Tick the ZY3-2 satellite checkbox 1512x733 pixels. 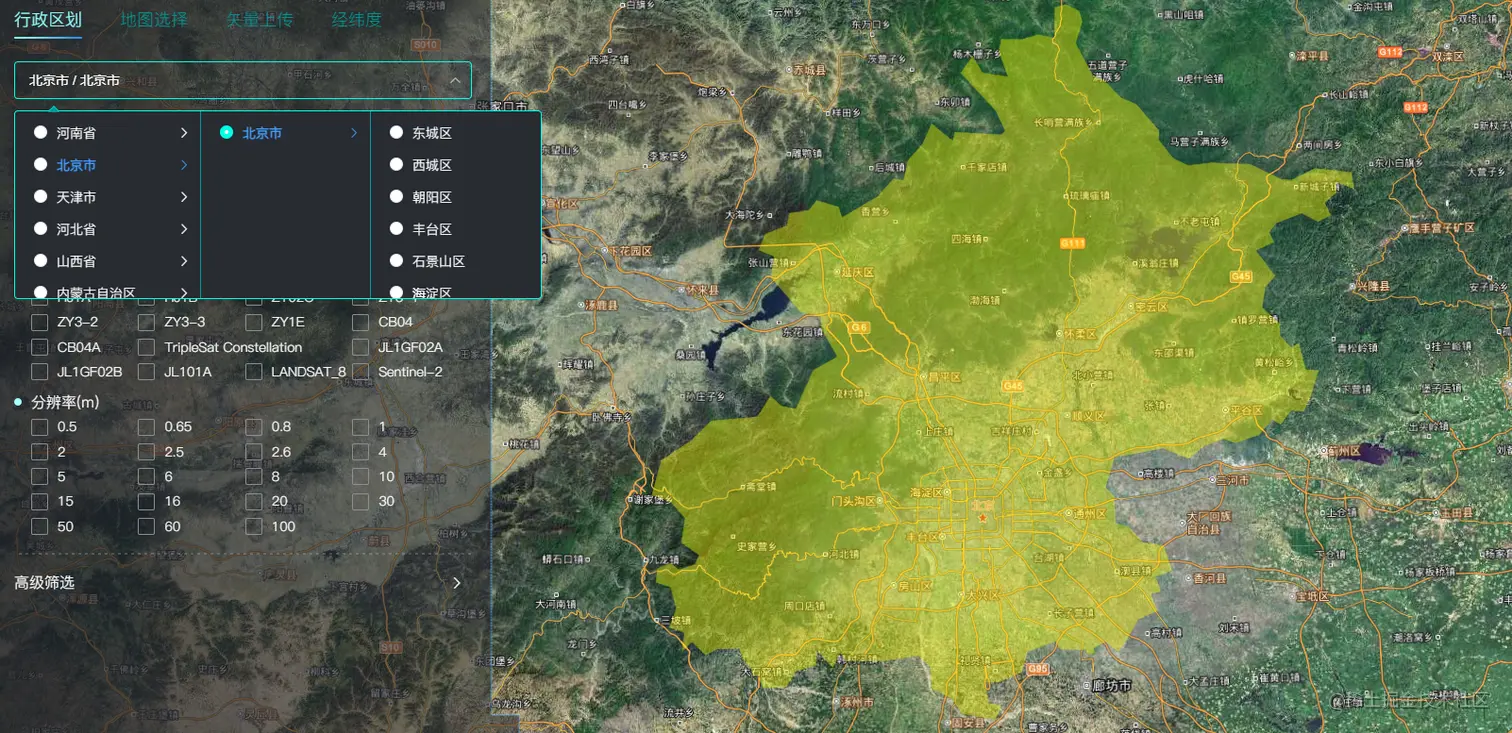click(40, 322)
